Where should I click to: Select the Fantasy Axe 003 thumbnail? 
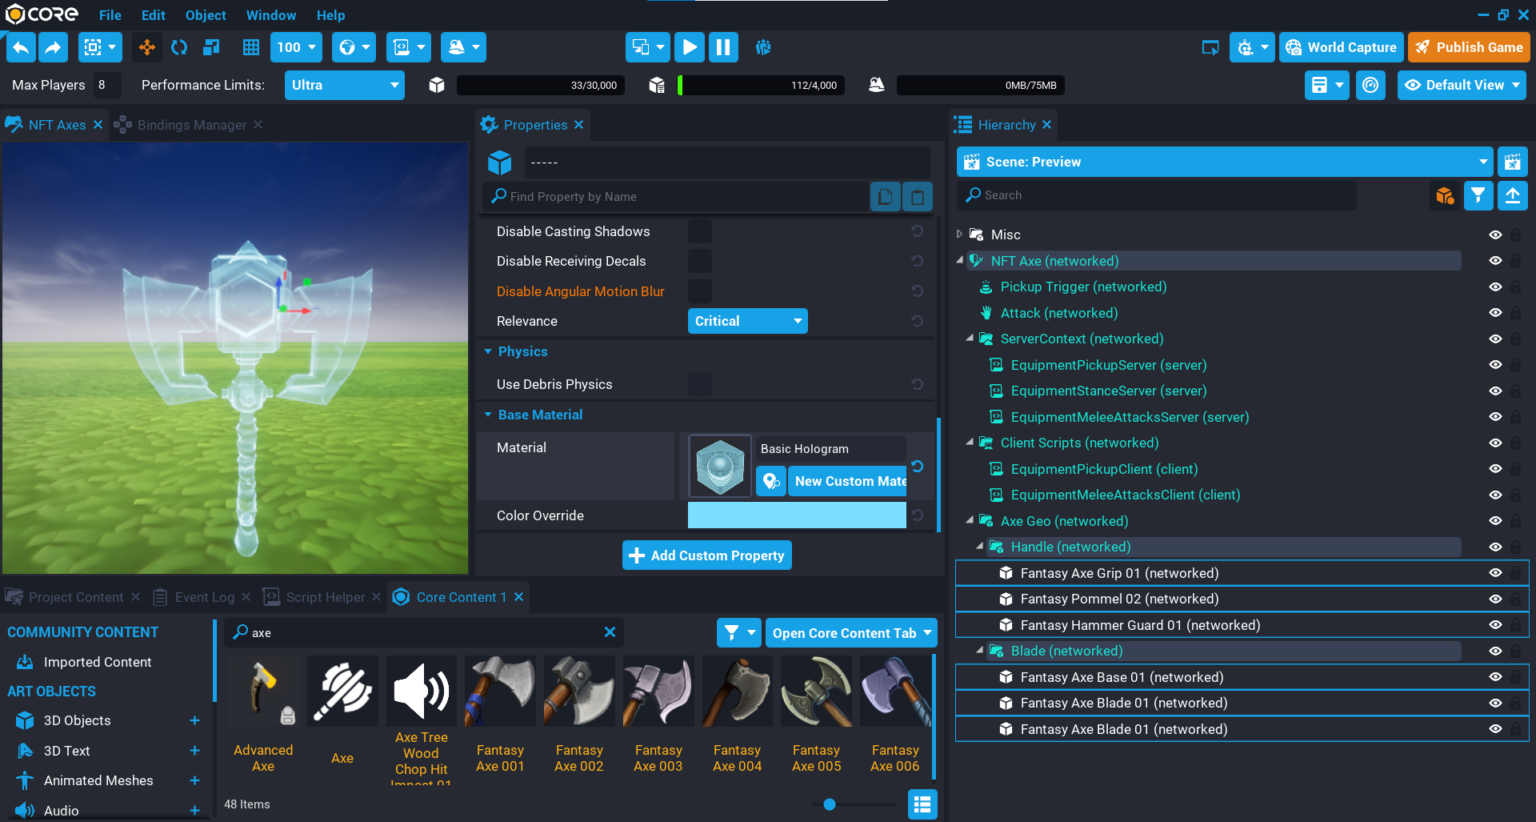click(x=657, y=691)
